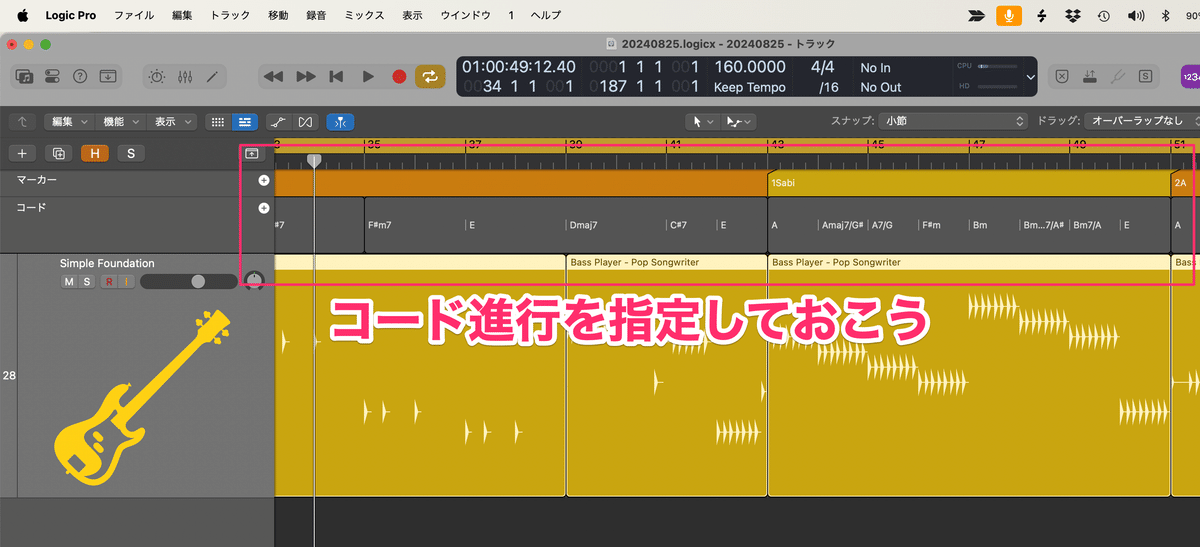
Task: Mute the Simple Foundation track
Action: tap(69, 282)
